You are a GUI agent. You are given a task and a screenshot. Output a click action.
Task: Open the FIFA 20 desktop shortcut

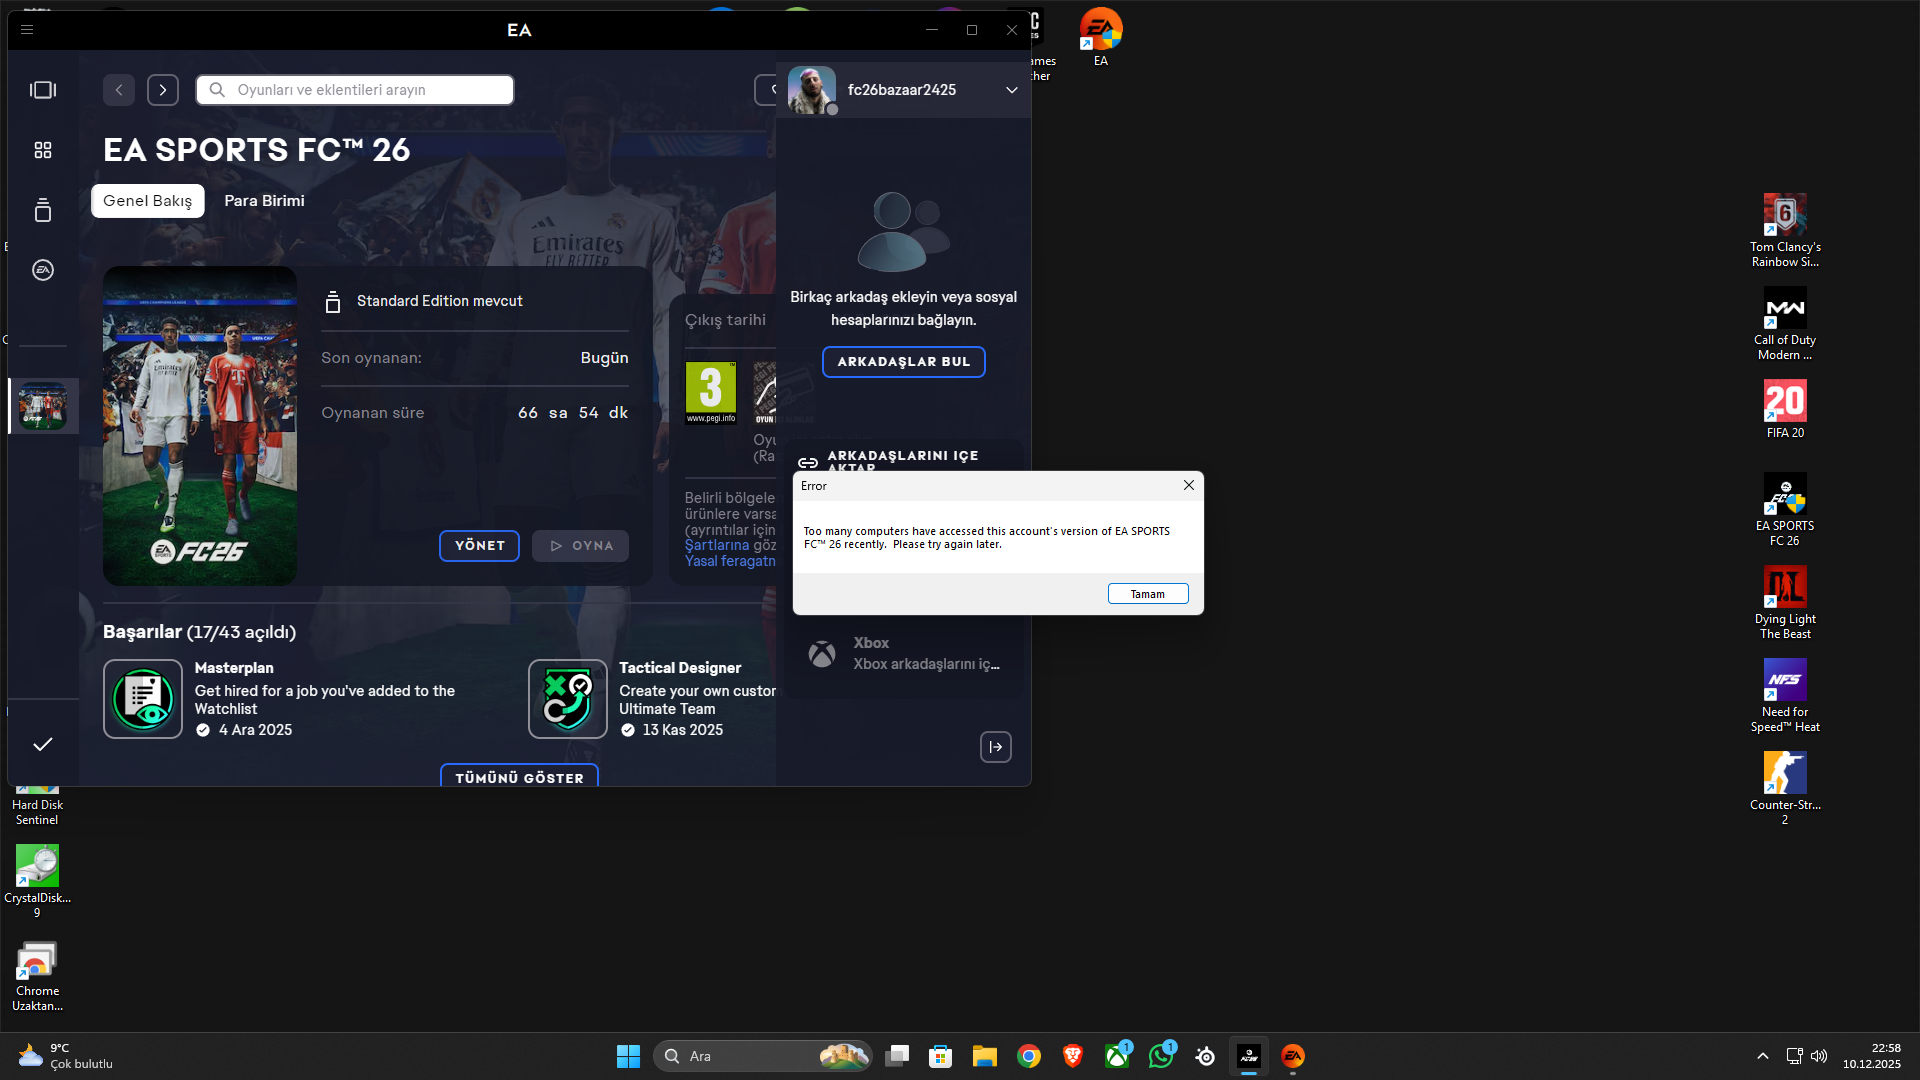click(1785, 410)
